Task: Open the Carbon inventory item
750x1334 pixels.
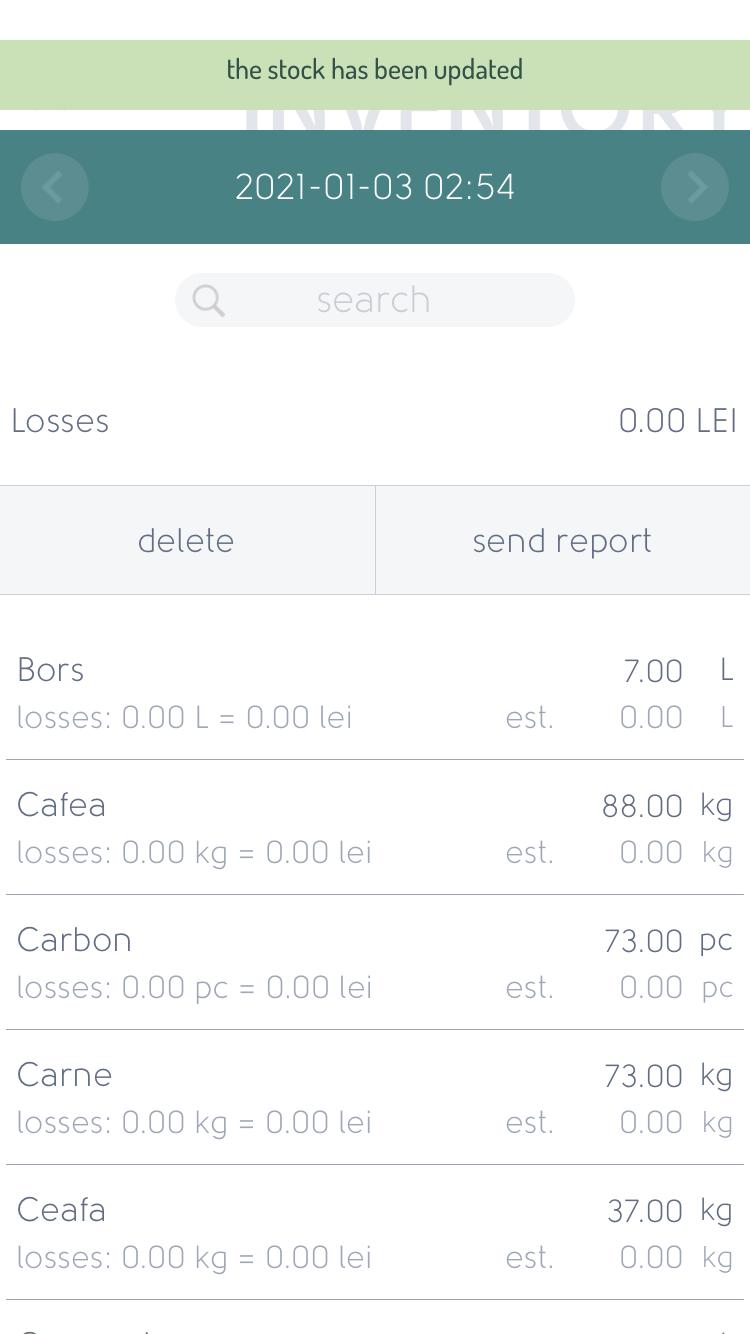Action: 375,963
